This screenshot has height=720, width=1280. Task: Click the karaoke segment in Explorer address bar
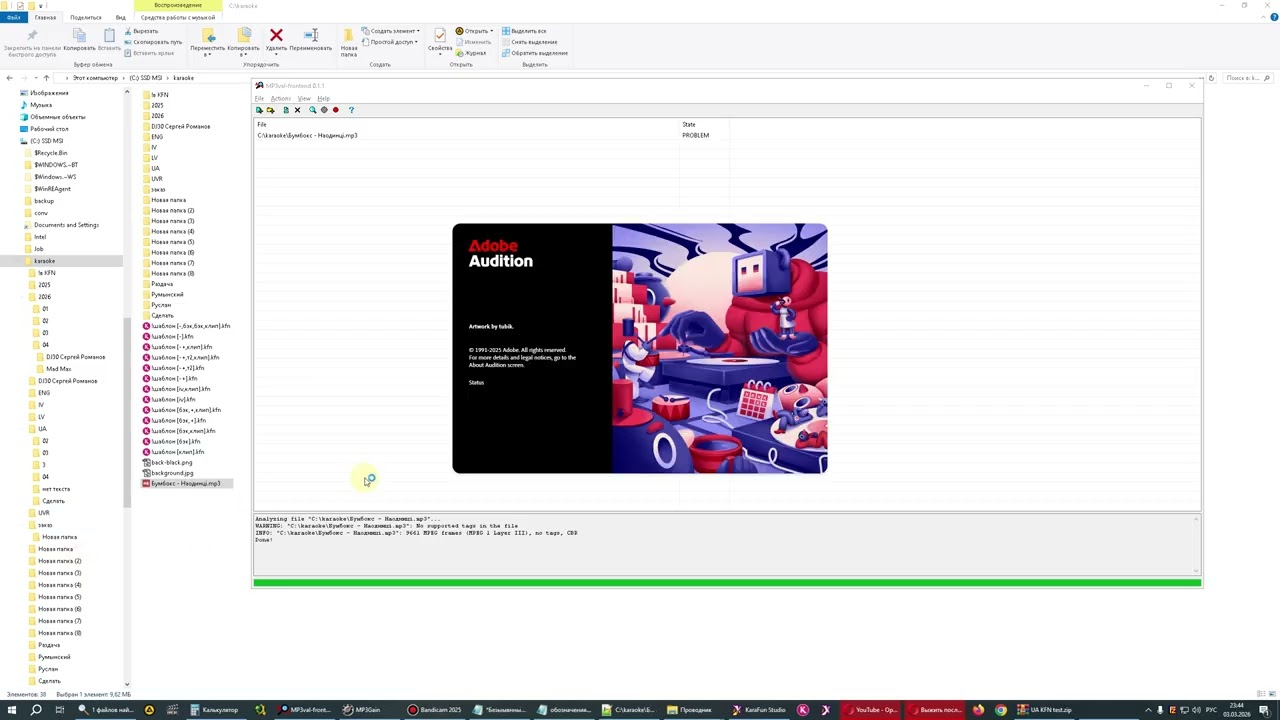[183, 78]
